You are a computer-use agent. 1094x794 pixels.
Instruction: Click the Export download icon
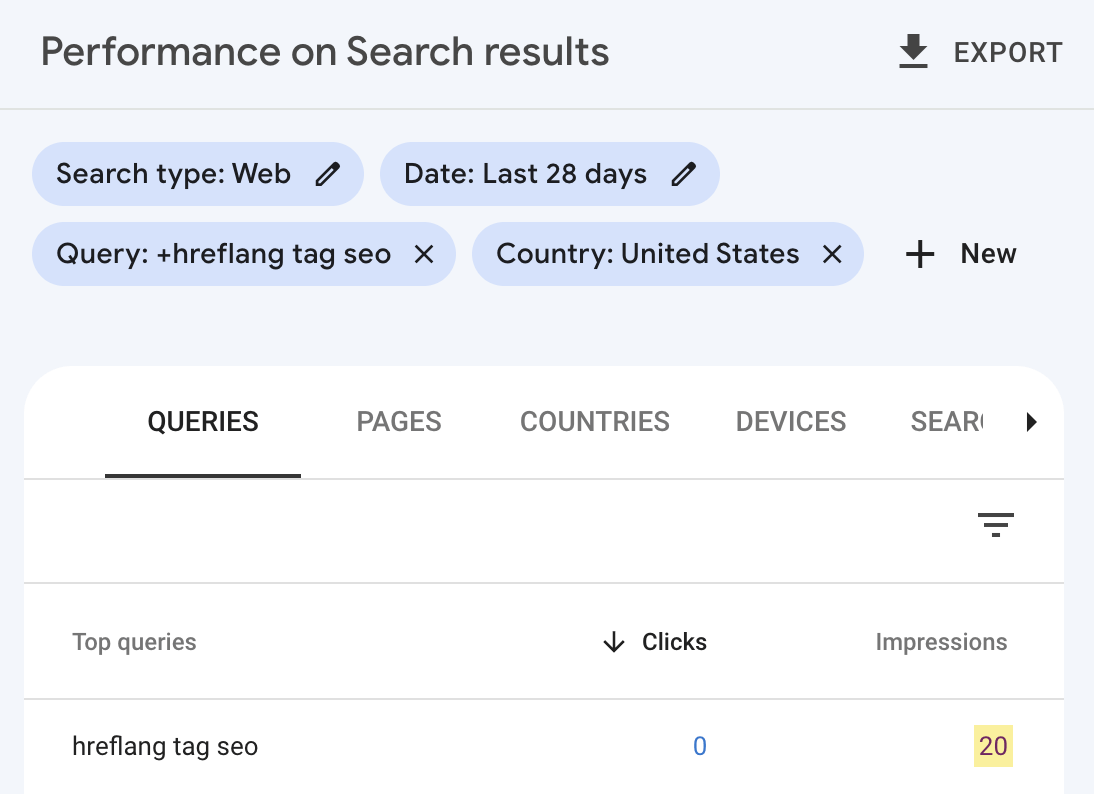click(x=913, y=51)
